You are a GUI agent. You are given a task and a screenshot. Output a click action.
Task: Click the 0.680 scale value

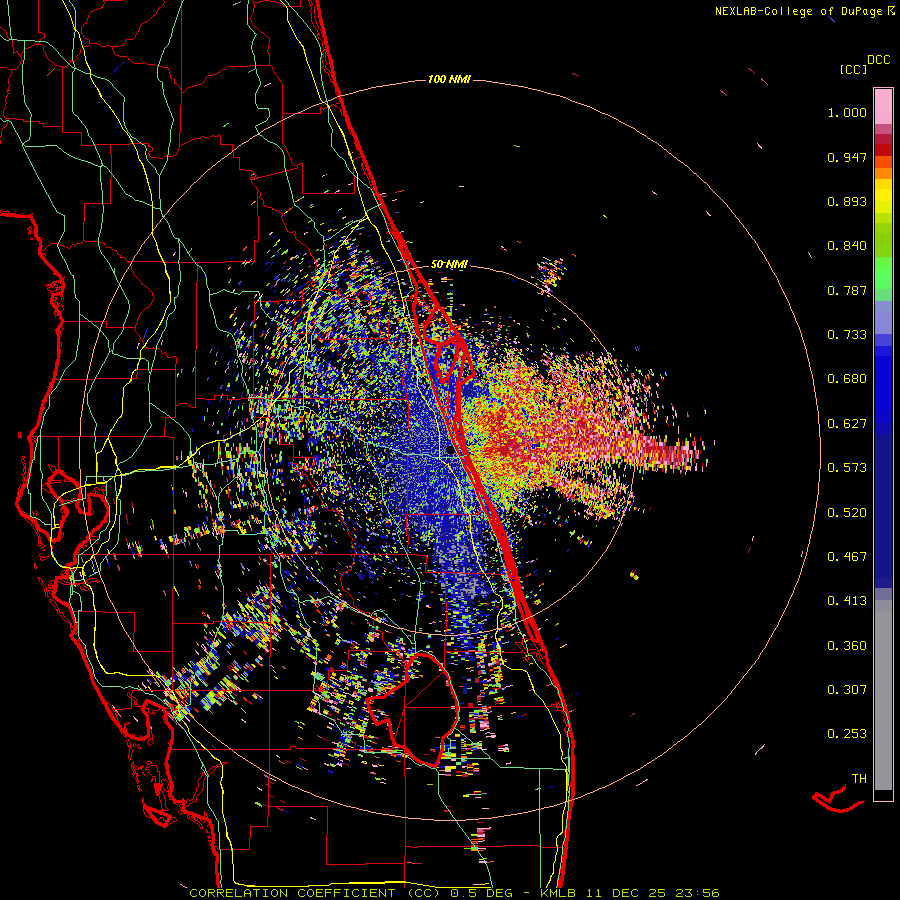pos(847,379)
